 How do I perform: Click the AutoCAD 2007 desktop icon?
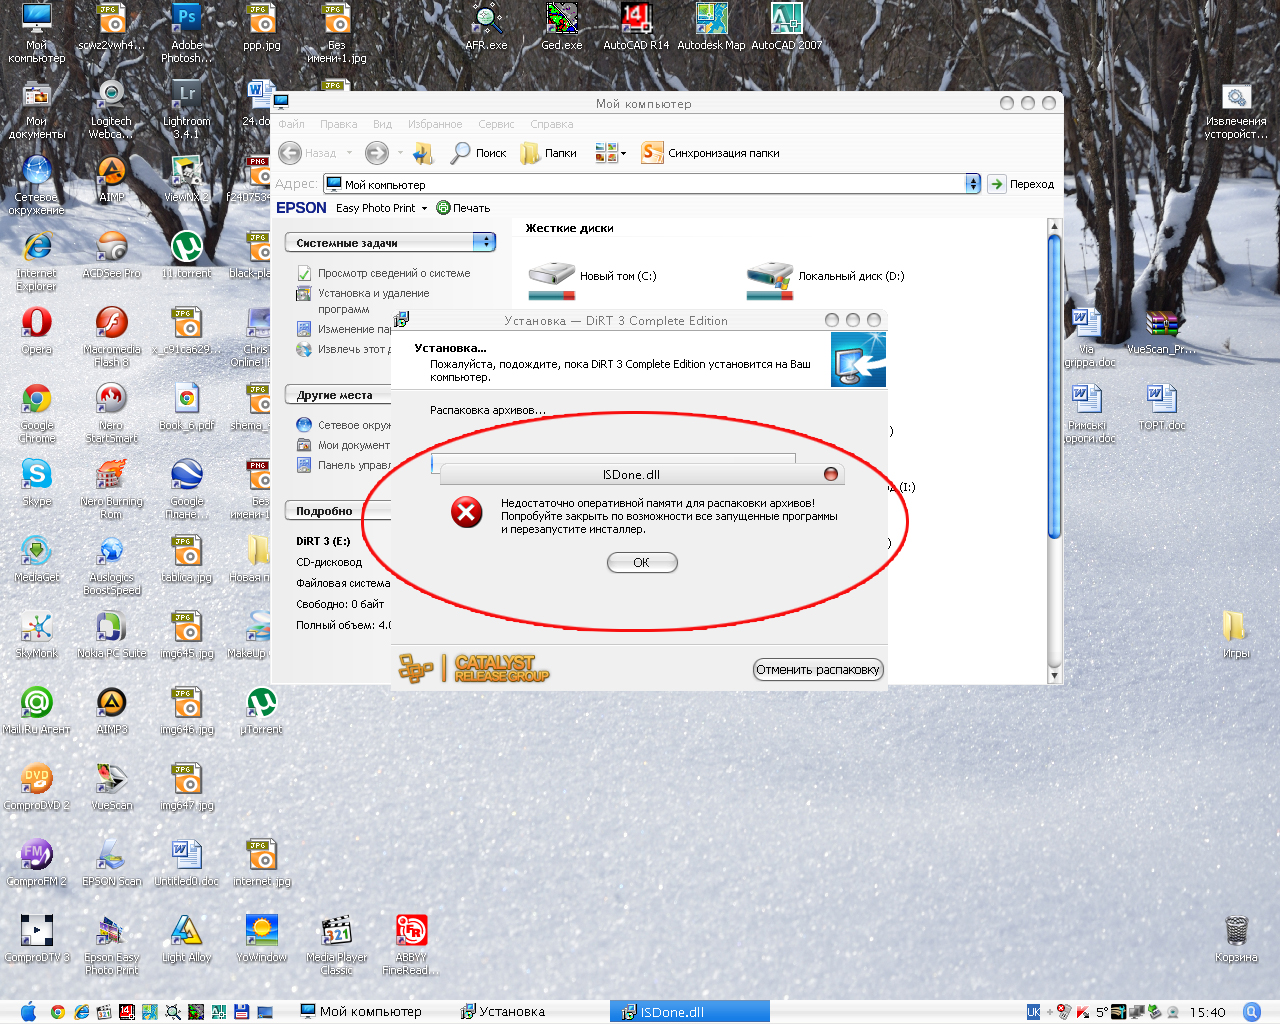787,27
